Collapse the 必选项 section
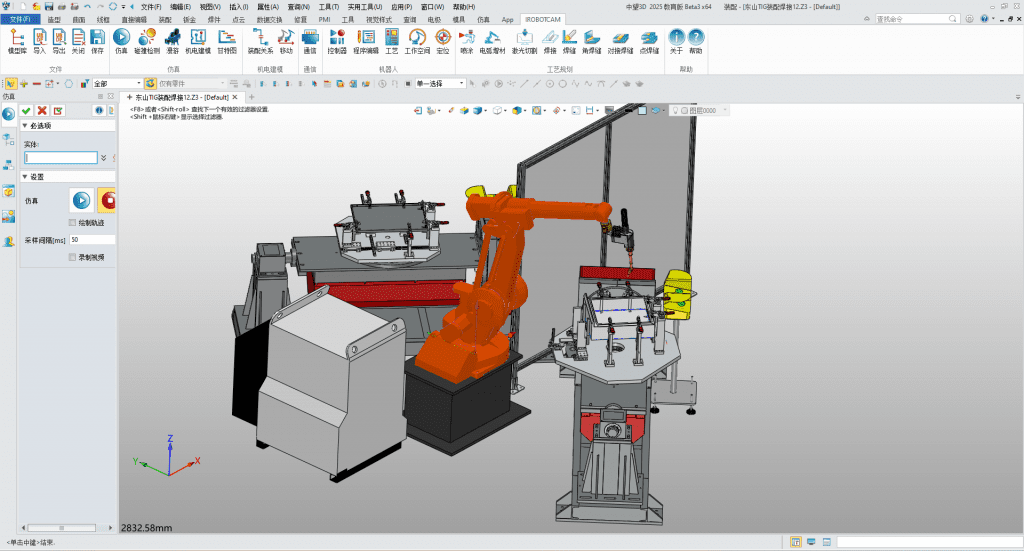The height and width of the screenshot is (551, 1024). pyautogui.click(x=25, y=126)
